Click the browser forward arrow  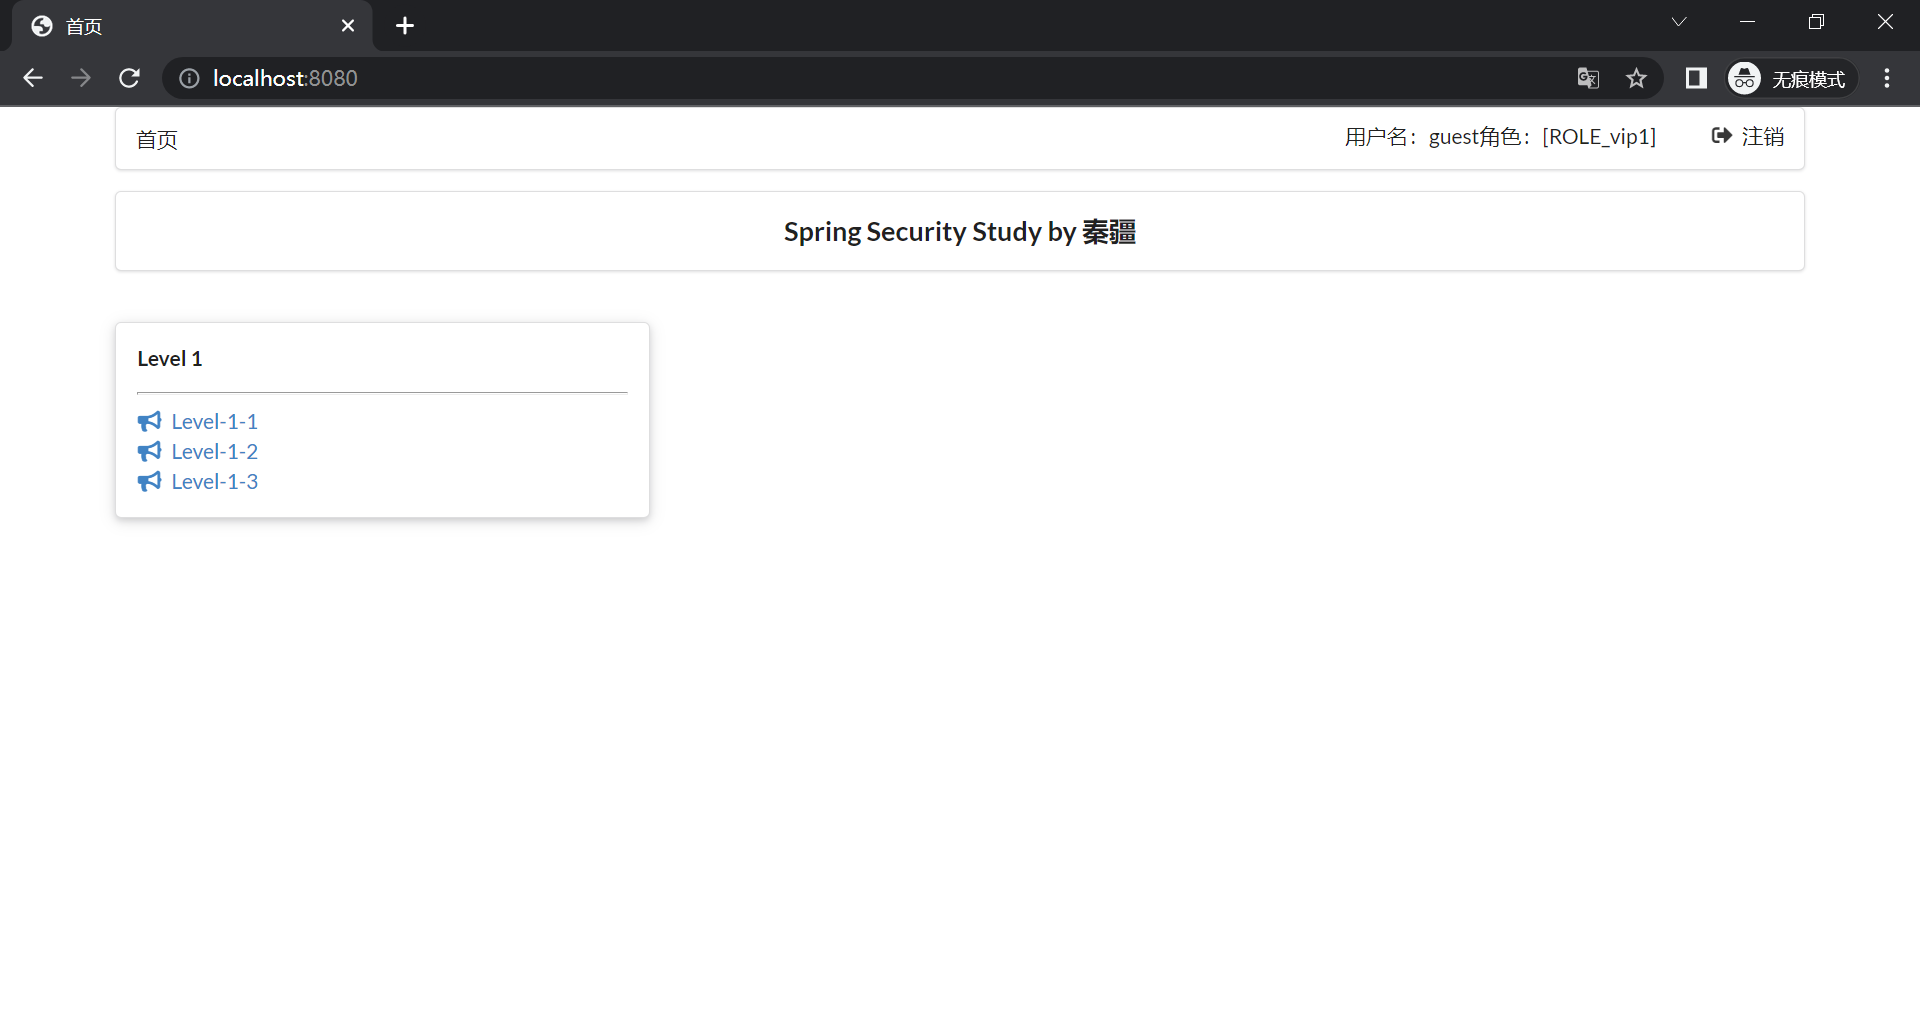point(81,78)
